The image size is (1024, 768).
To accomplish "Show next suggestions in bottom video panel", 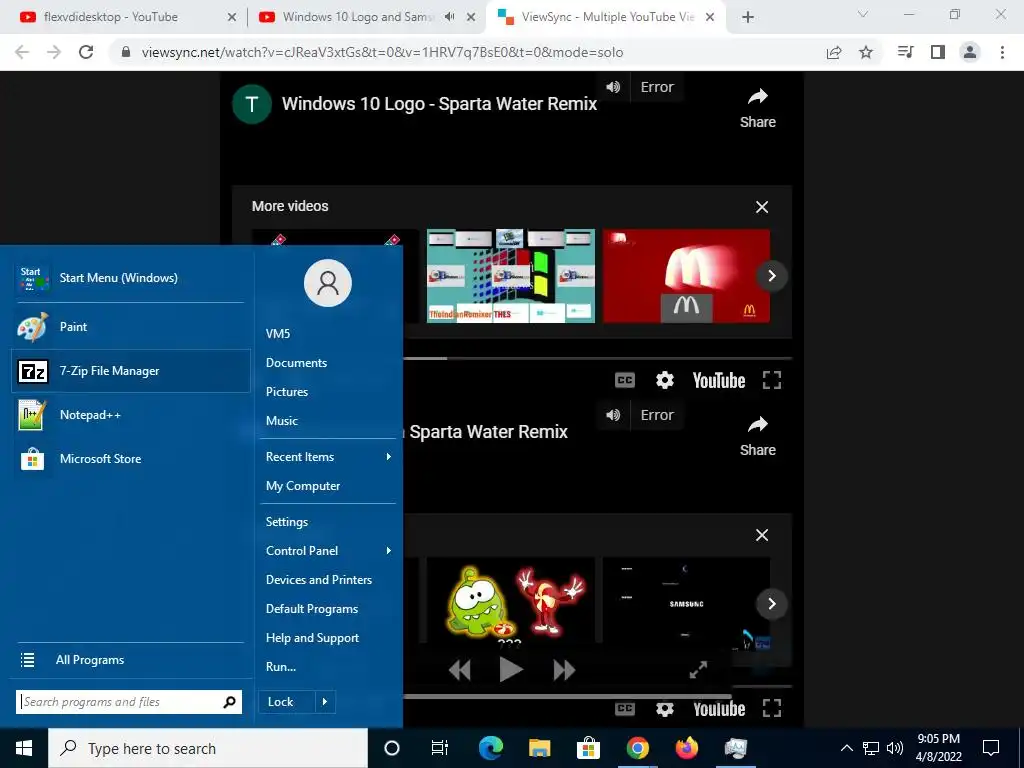I will [x=771, y=604].
